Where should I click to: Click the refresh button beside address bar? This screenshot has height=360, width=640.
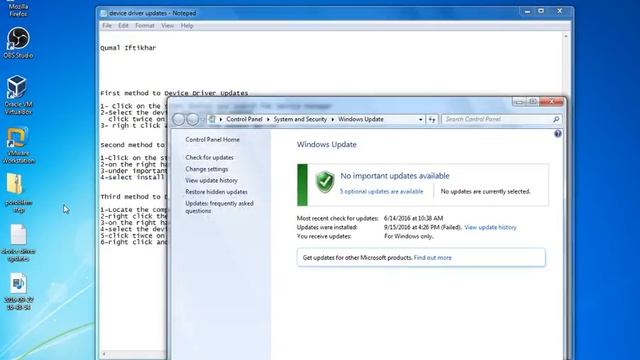point(432,119)
